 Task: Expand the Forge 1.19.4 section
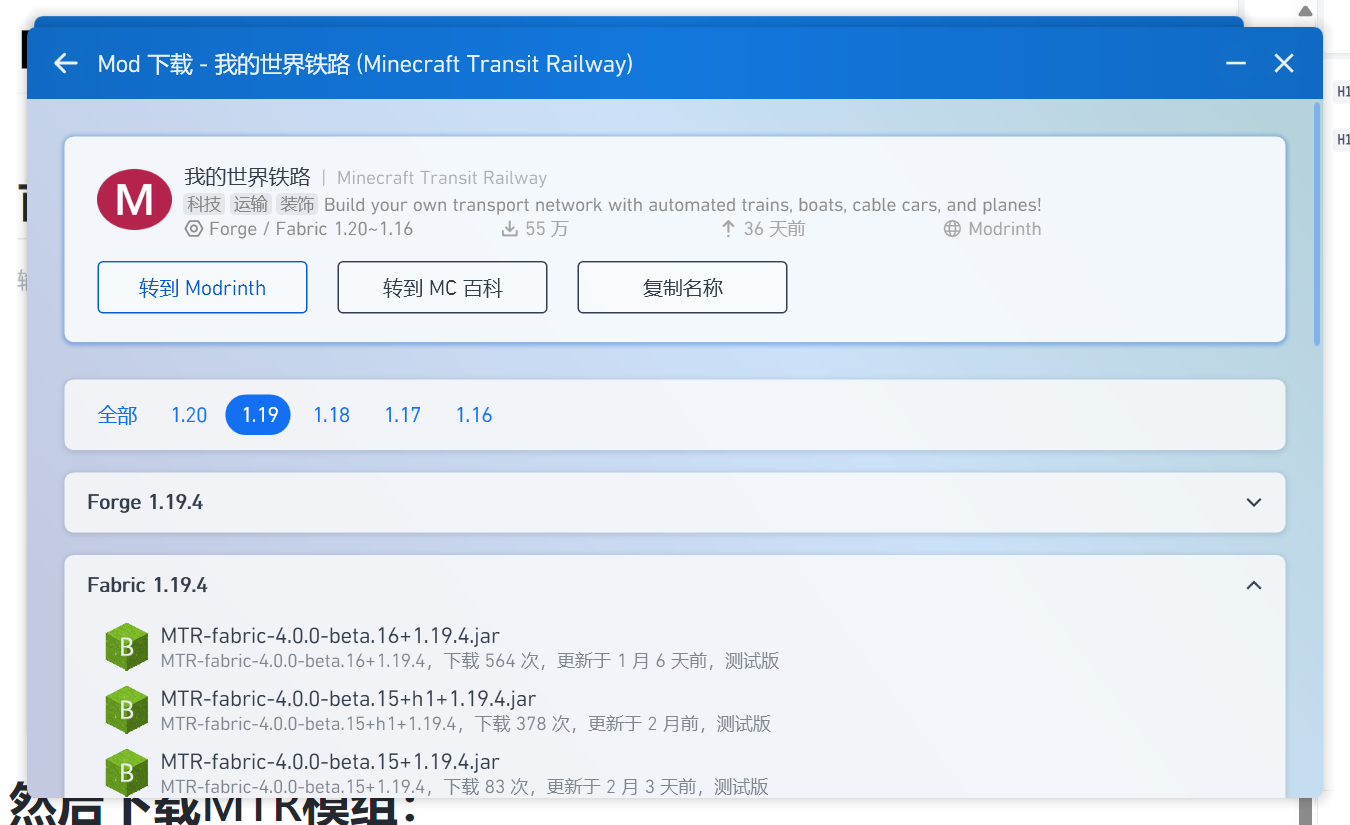pyautogui.click(x=675, y=502)
